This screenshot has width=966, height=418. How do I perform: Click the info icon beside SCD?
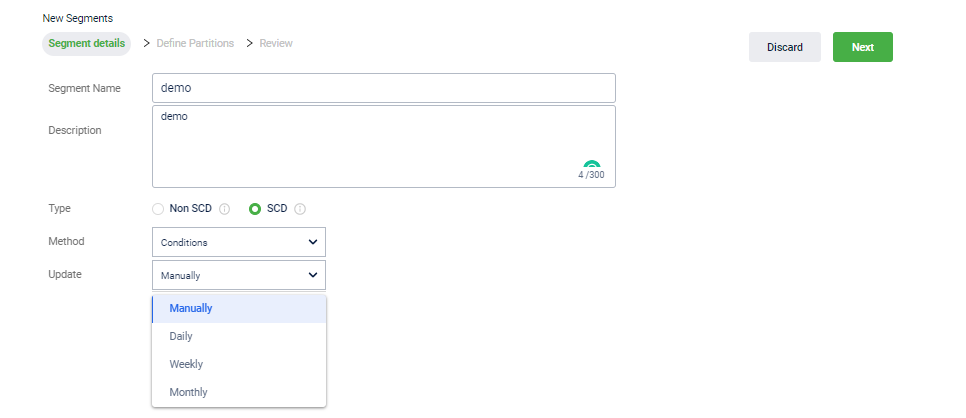click(x=300, y=209)
